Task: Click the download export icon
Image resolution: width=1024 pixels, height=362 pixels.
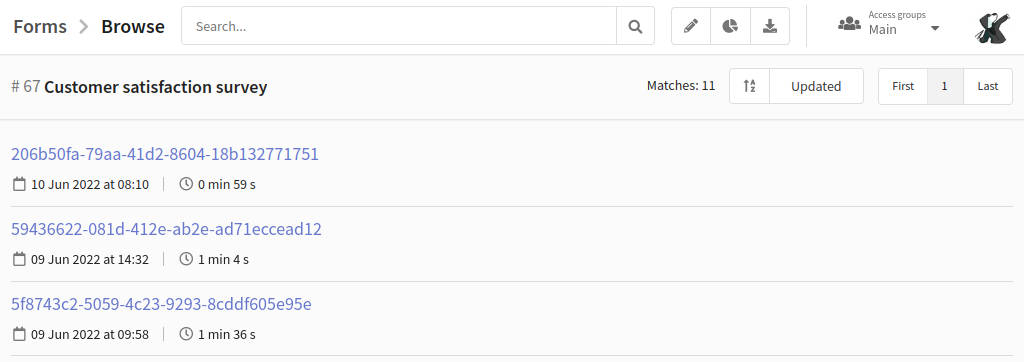Action: [770, 26]
